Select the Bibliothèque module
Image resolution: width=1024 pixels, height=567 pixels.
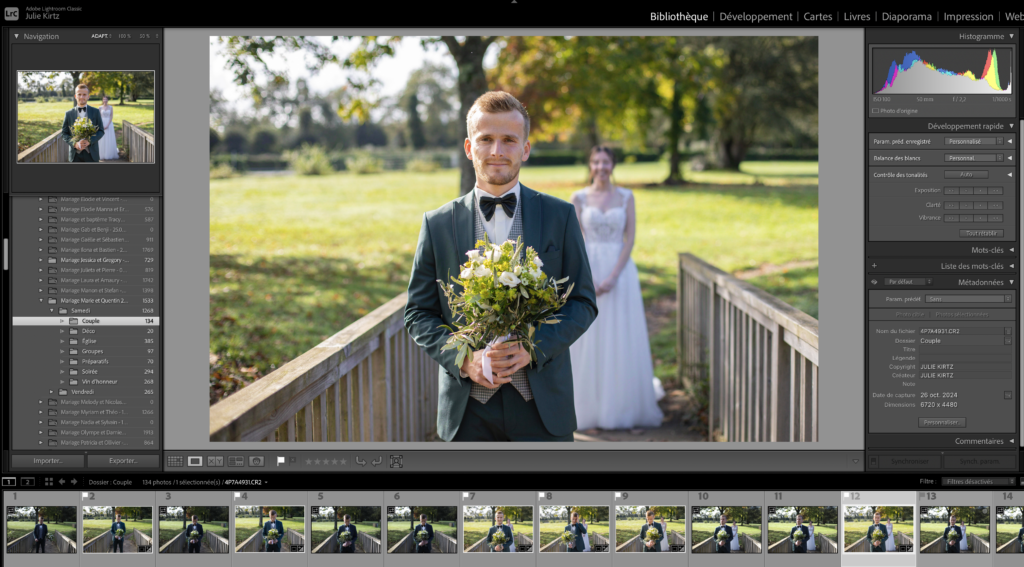679,16
